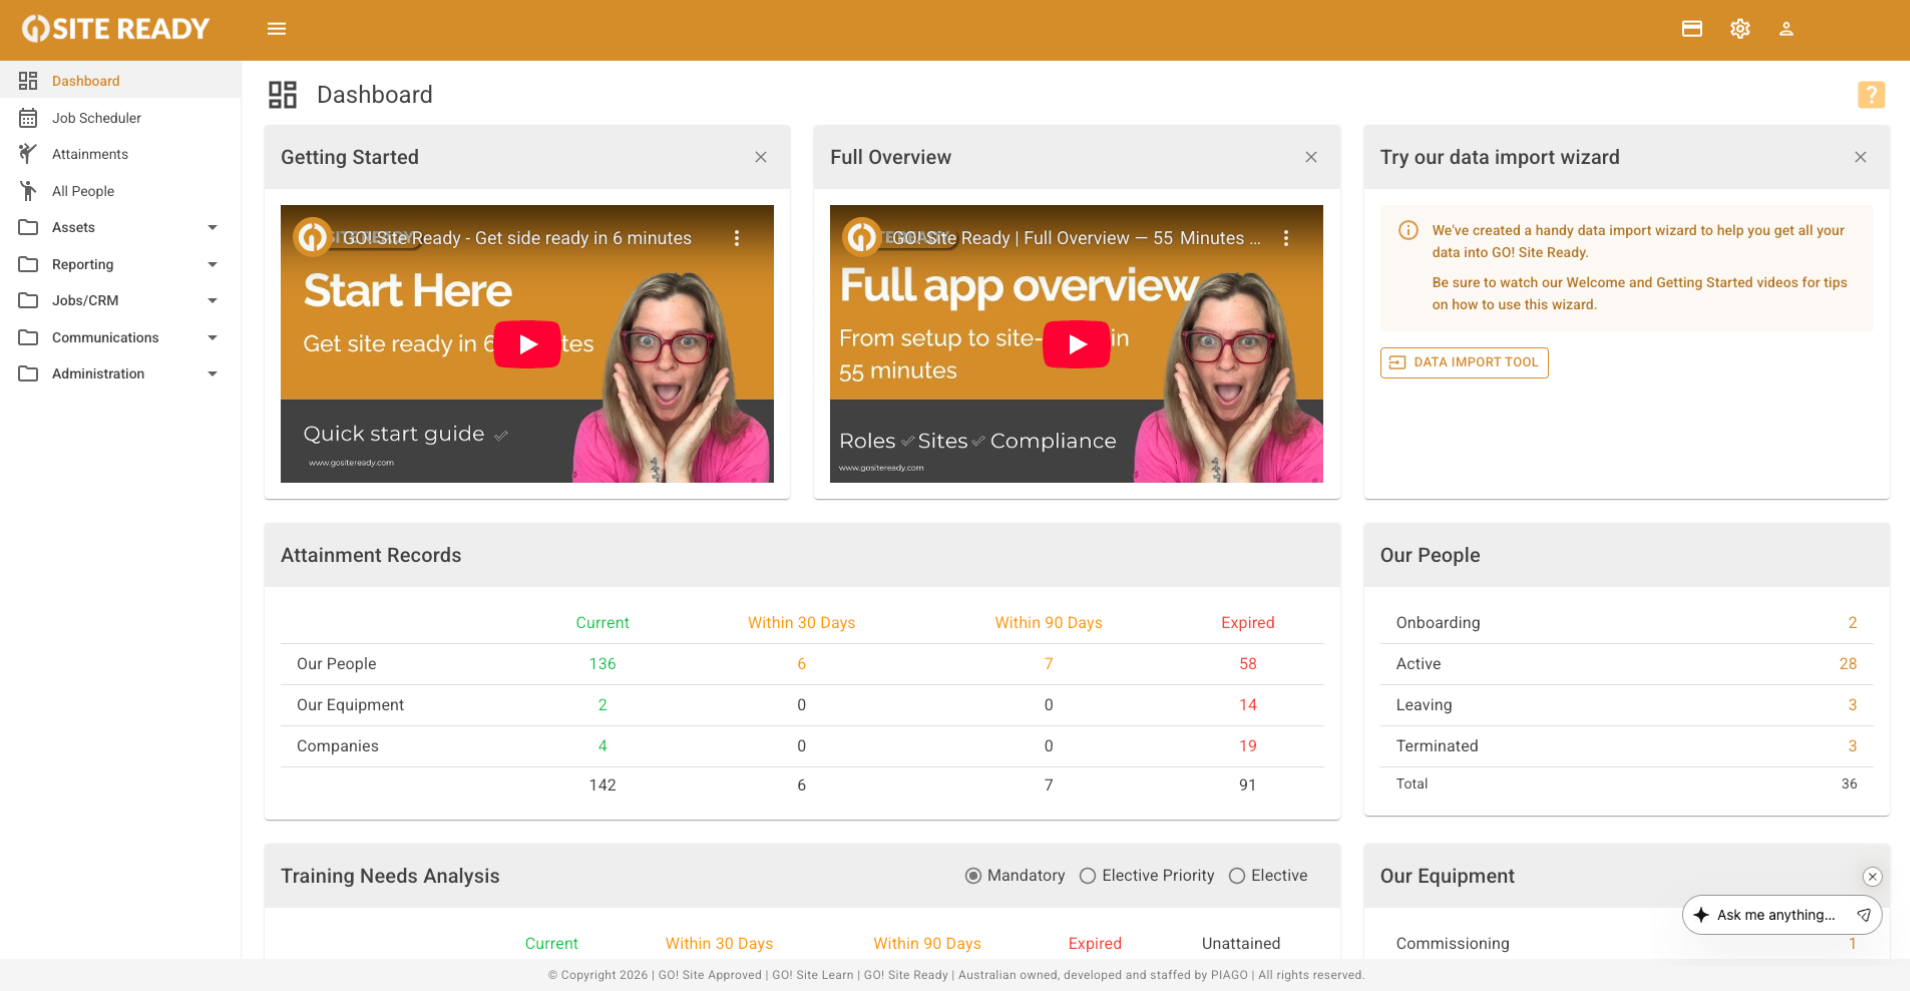Select the Attainments sidebar icon
The width and height of the screenshot is (1910, 991).
point(27,153)
